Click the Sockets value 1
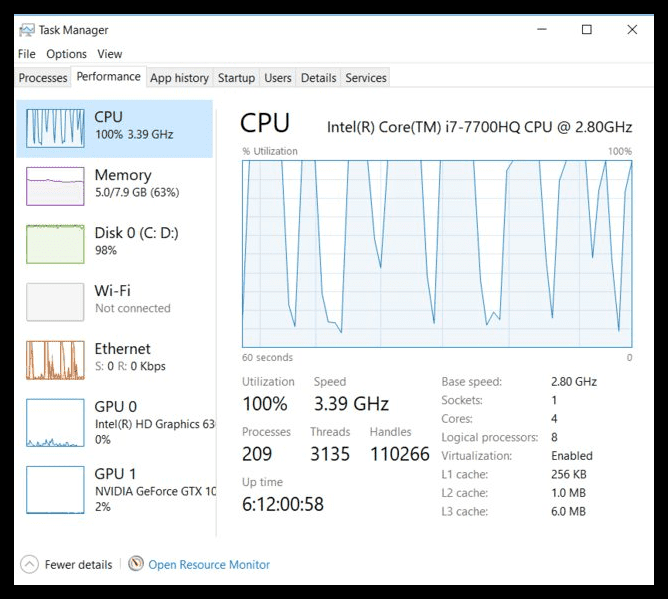Screen dimensions: 668x599 click(554, 400)
